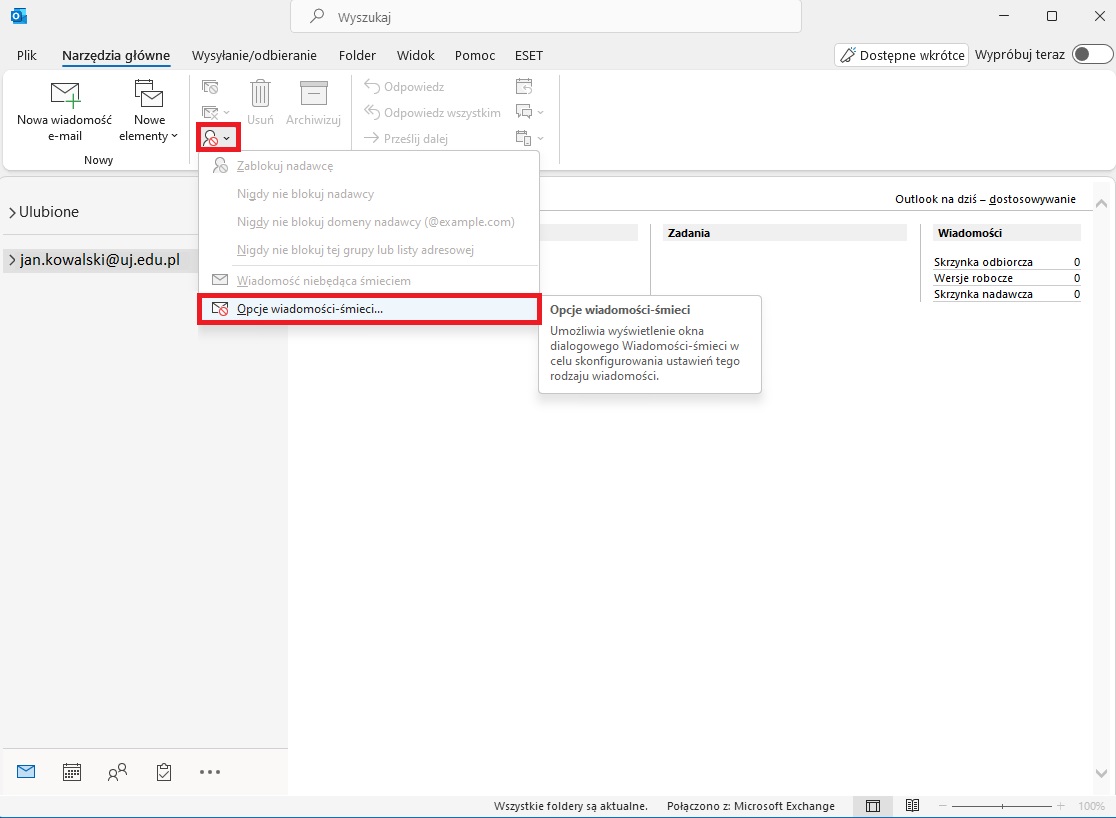Switch to Wysyłanie/odbieranie tab

254,56
